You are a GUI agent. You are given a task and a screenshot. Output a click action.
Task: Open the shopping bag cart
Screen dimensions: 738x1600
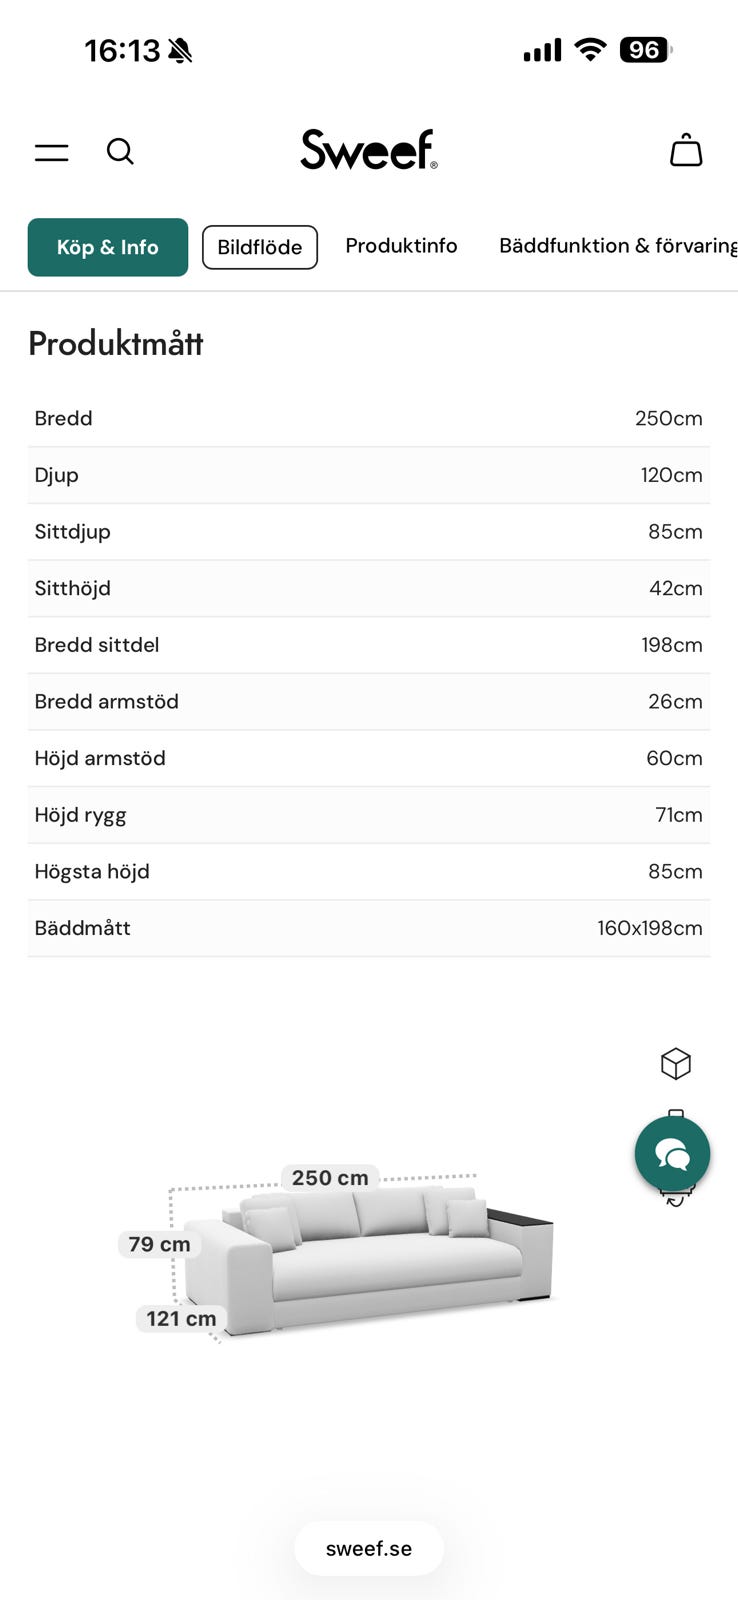point(686,151)
